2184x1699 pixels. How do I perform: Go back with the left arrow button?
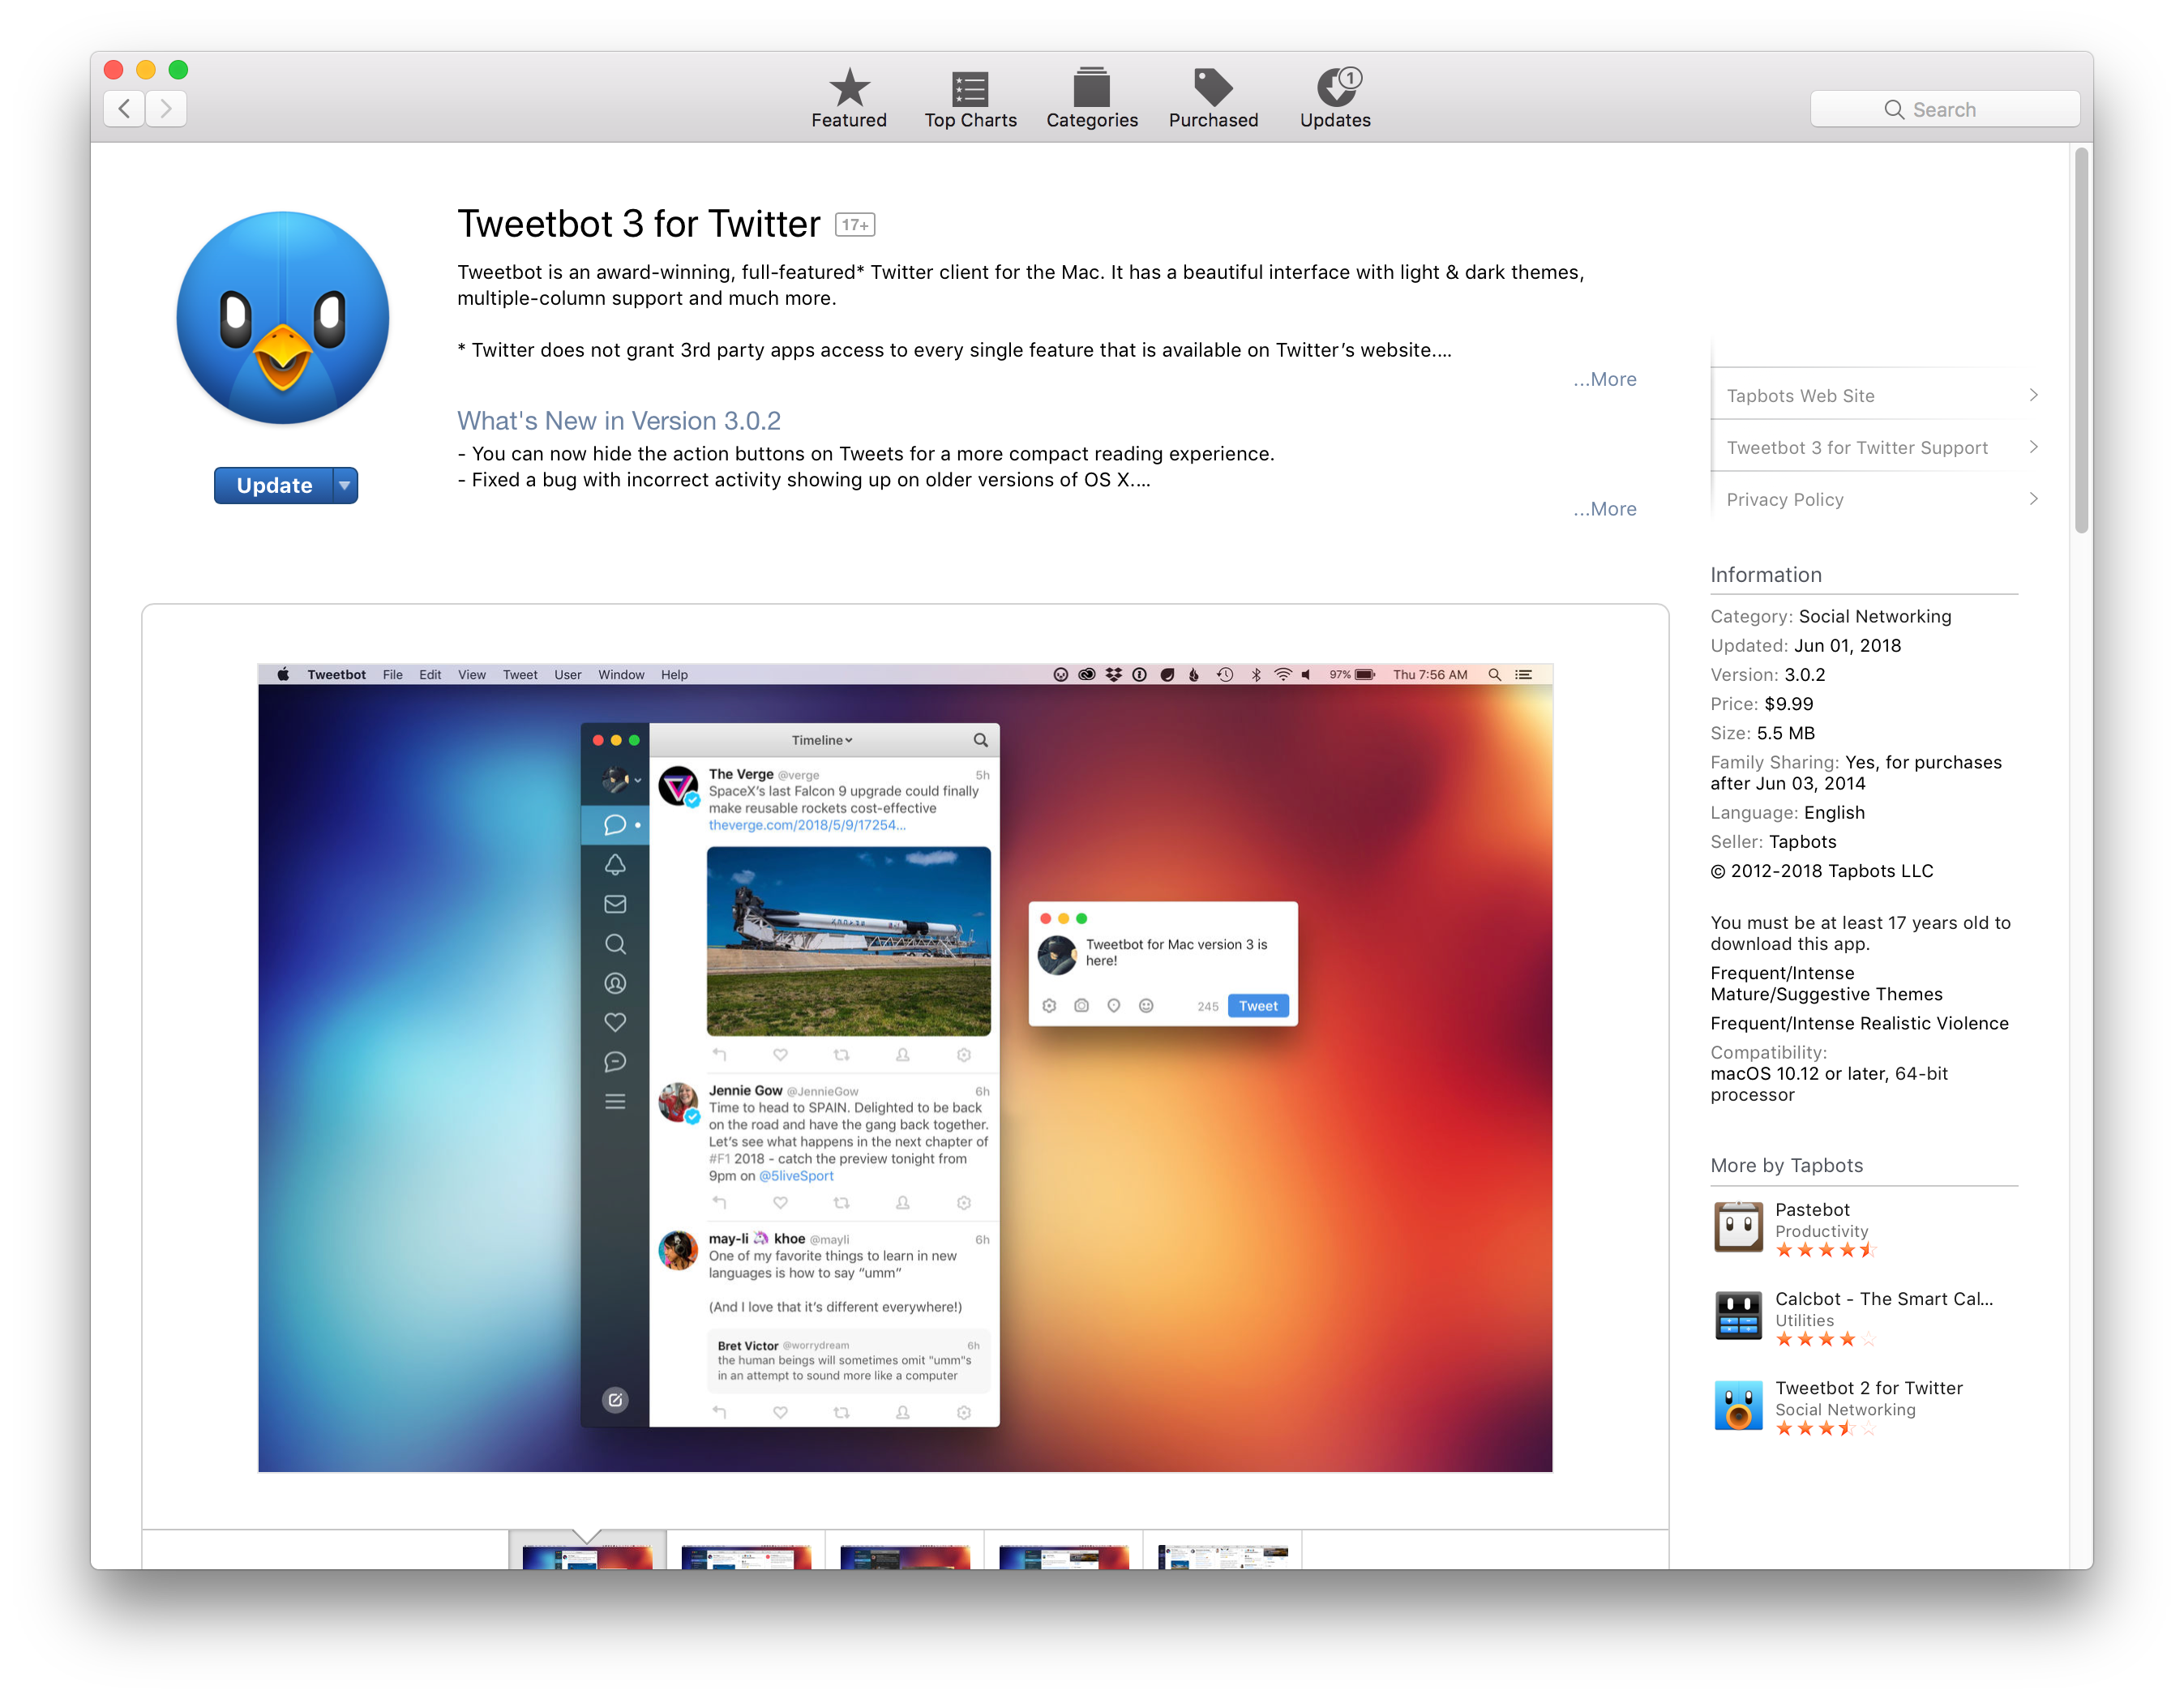click(124, 108)
